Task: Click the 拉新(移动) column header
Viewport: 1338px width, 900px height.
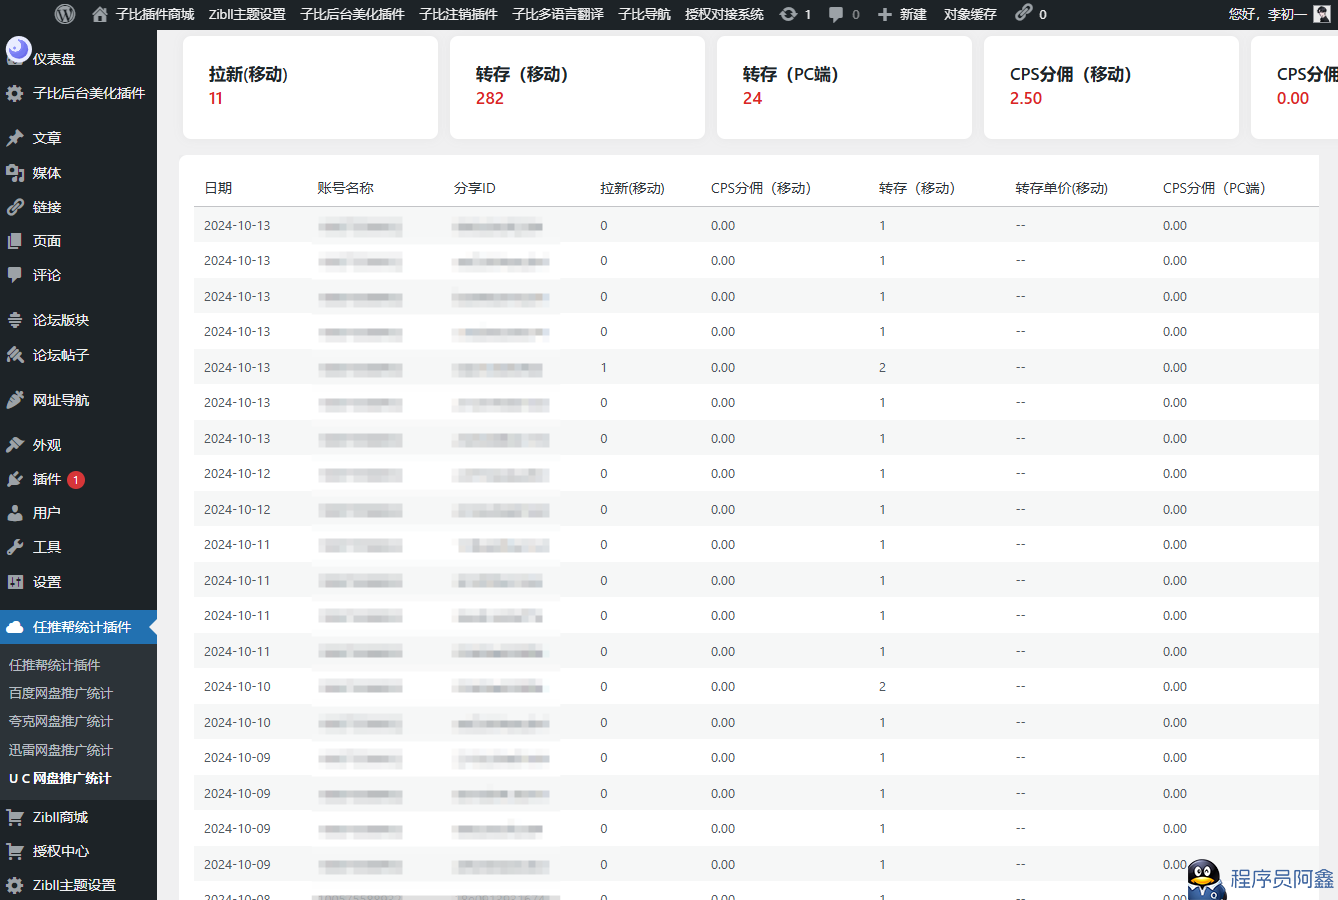Action: click(x=632, y=188)
